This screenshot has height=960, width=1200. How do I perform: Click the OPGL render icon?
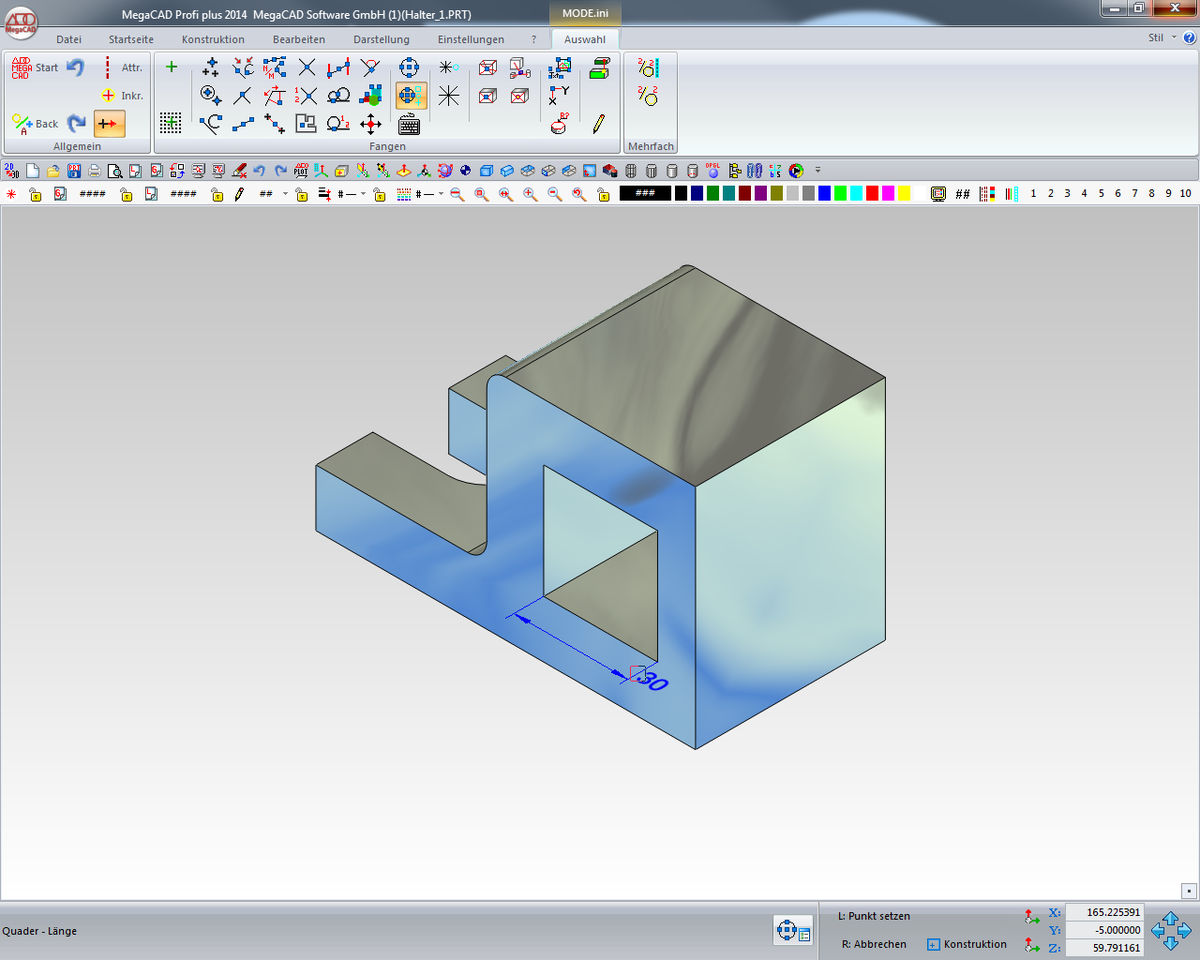point(713,171)
